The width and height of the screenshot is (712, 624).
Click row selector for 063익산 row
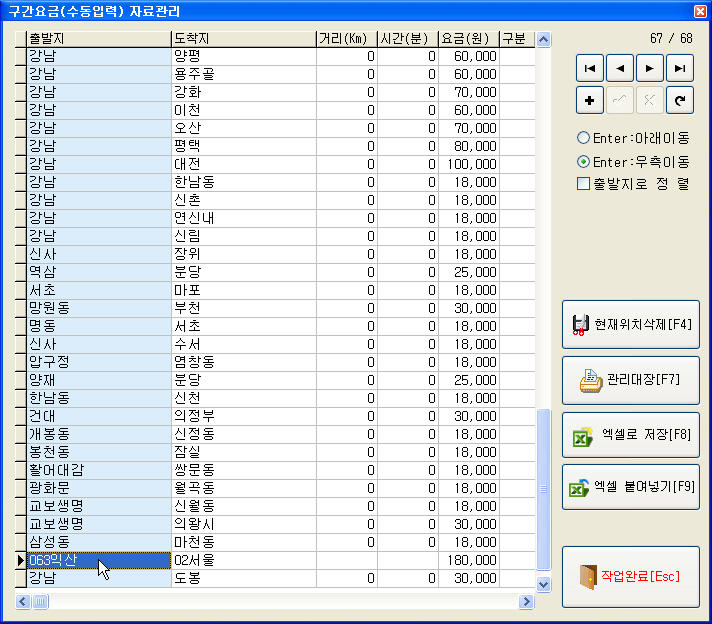tap(20, 560)
